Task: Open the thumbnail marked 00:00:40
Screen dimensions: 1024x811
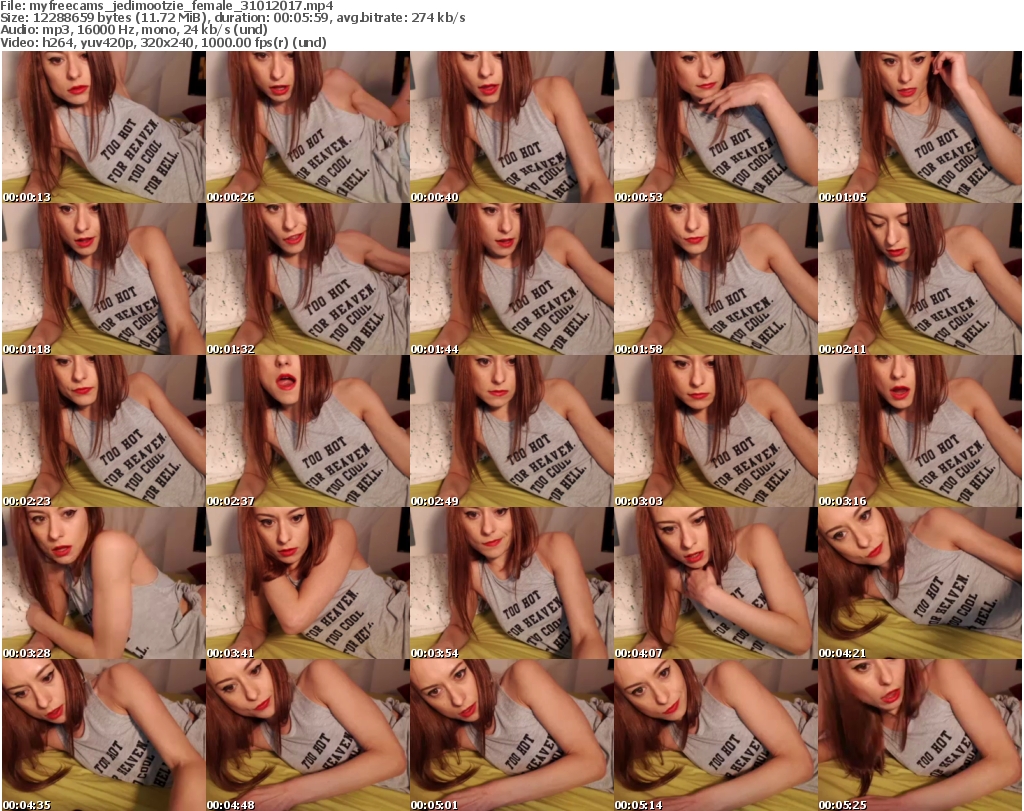Action: click(x=511, y=127)
